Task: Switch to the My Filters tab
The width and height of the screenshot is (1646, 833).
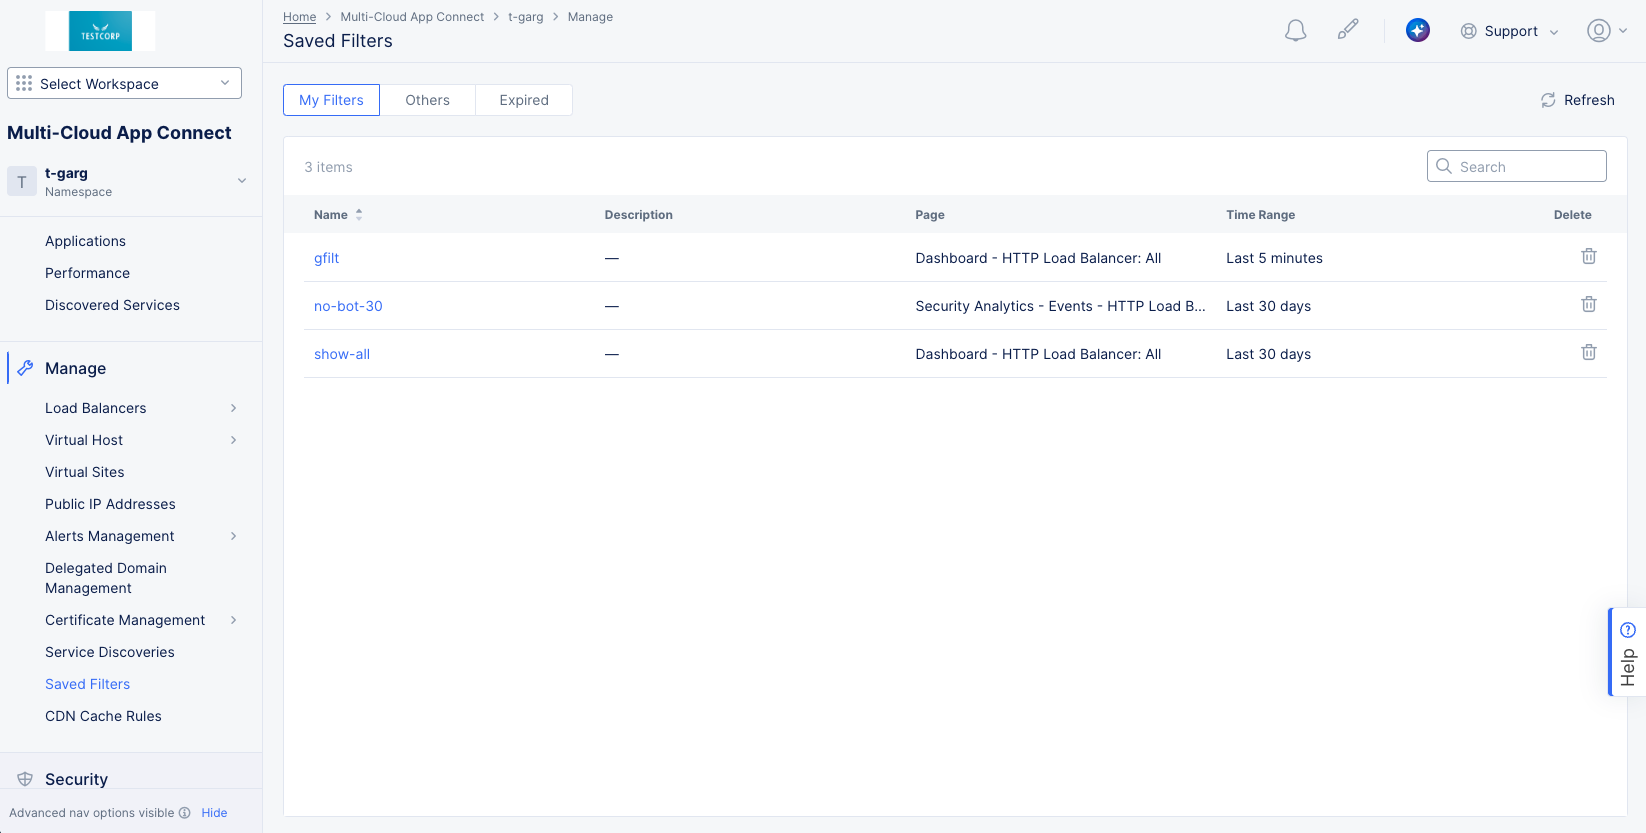Action: 331,100
